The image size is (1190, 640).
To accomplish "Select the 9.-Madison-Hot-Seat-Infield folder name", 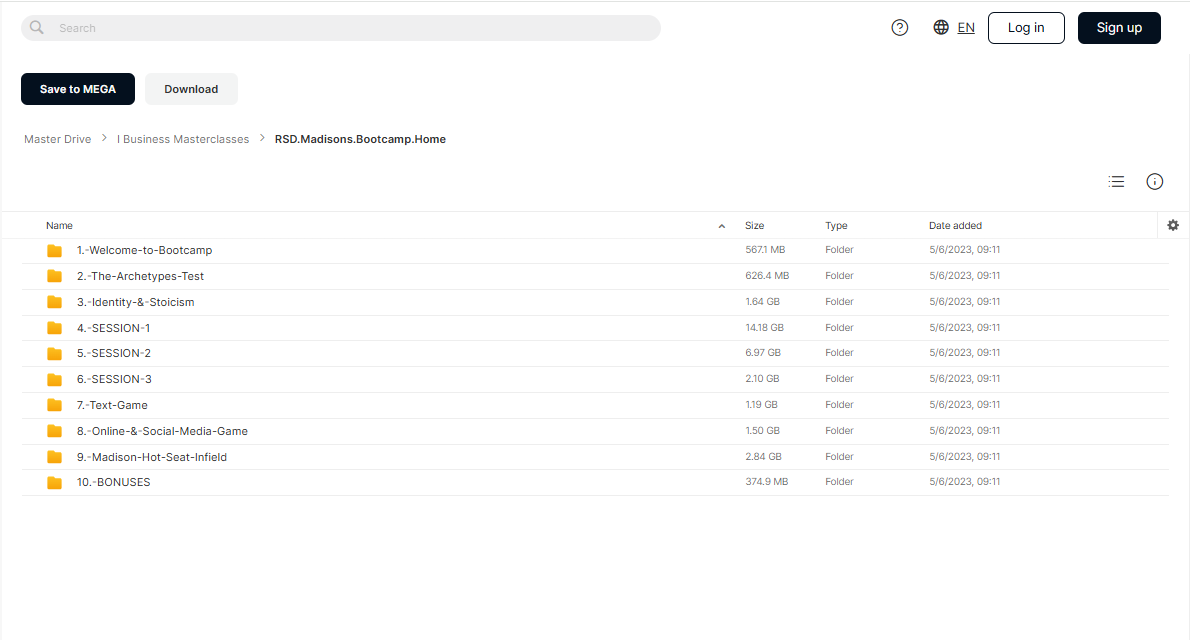I will click(152, 457).
